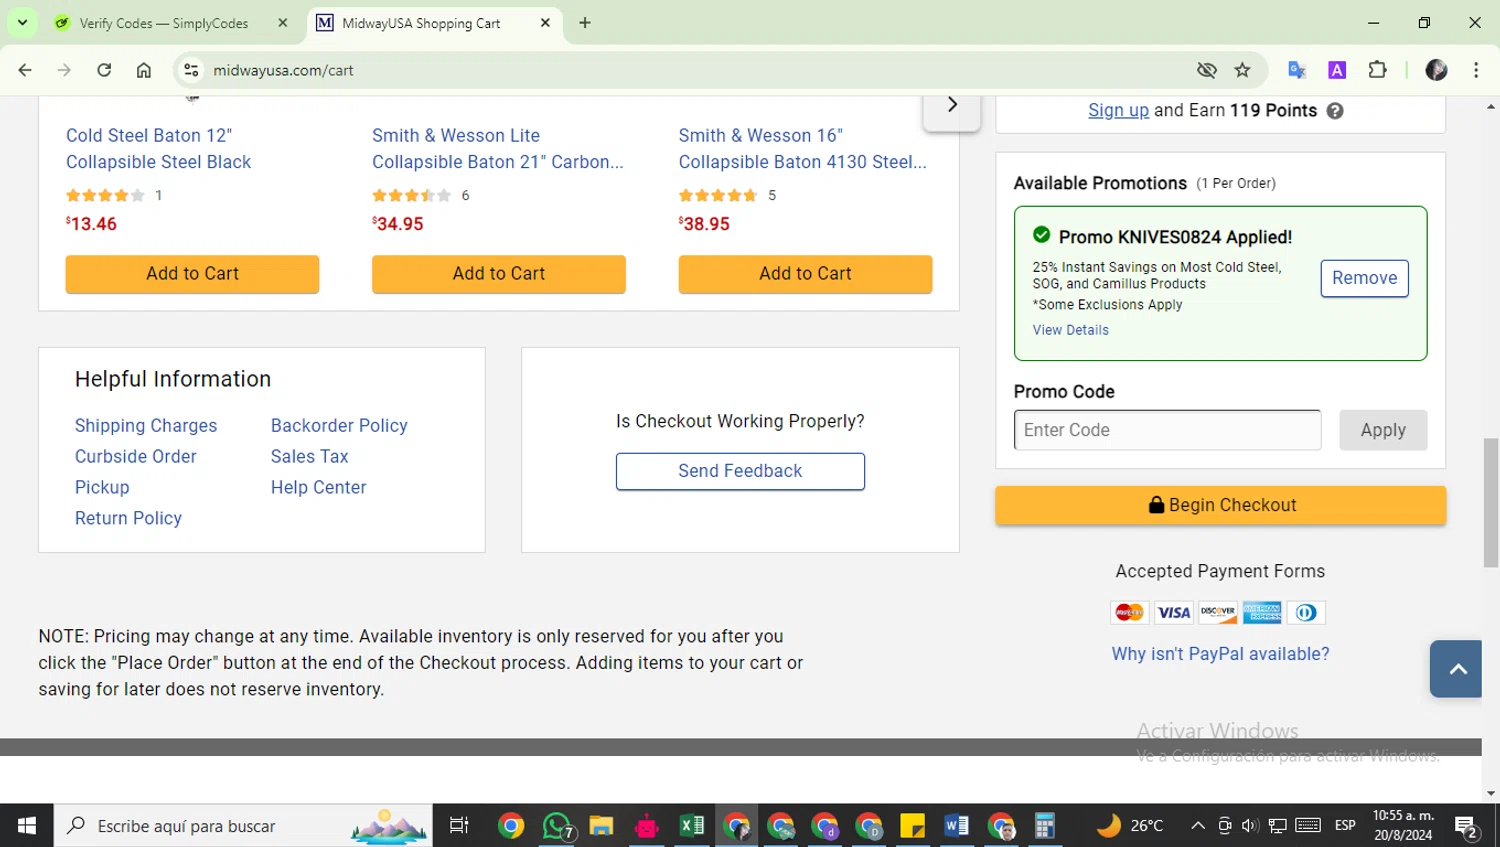Open Excel from the taskbar
This screenshot has height=847, width=1500.
[x=691, y=826]
